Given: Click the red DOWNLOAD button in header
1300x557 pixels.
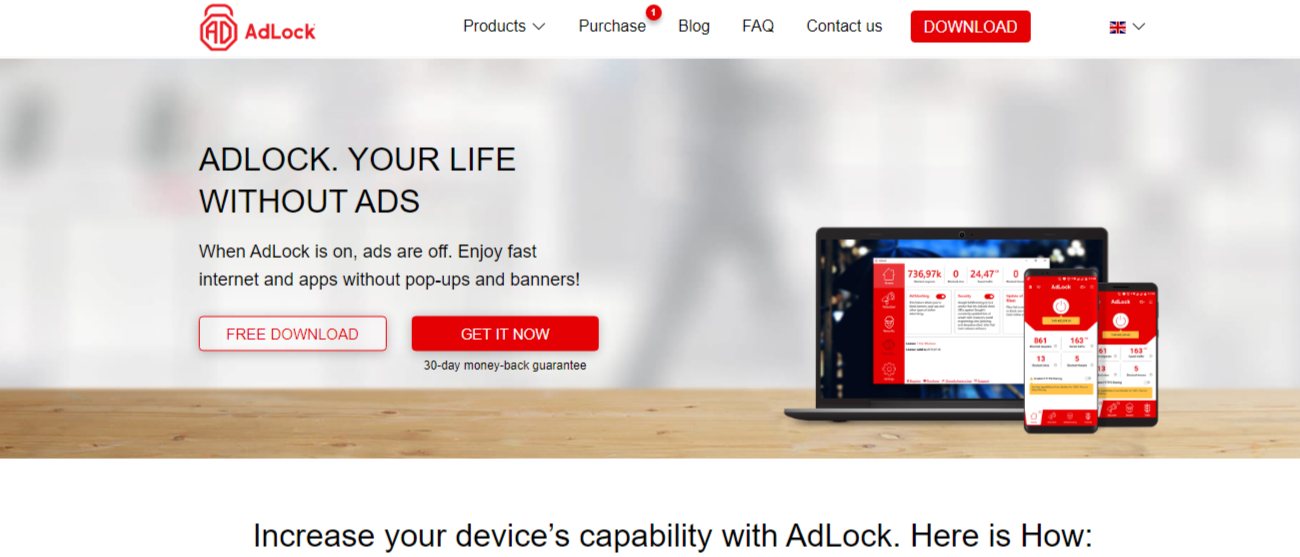Looking at the screenshot, I should pyautogui.click(x=970, y=27).
